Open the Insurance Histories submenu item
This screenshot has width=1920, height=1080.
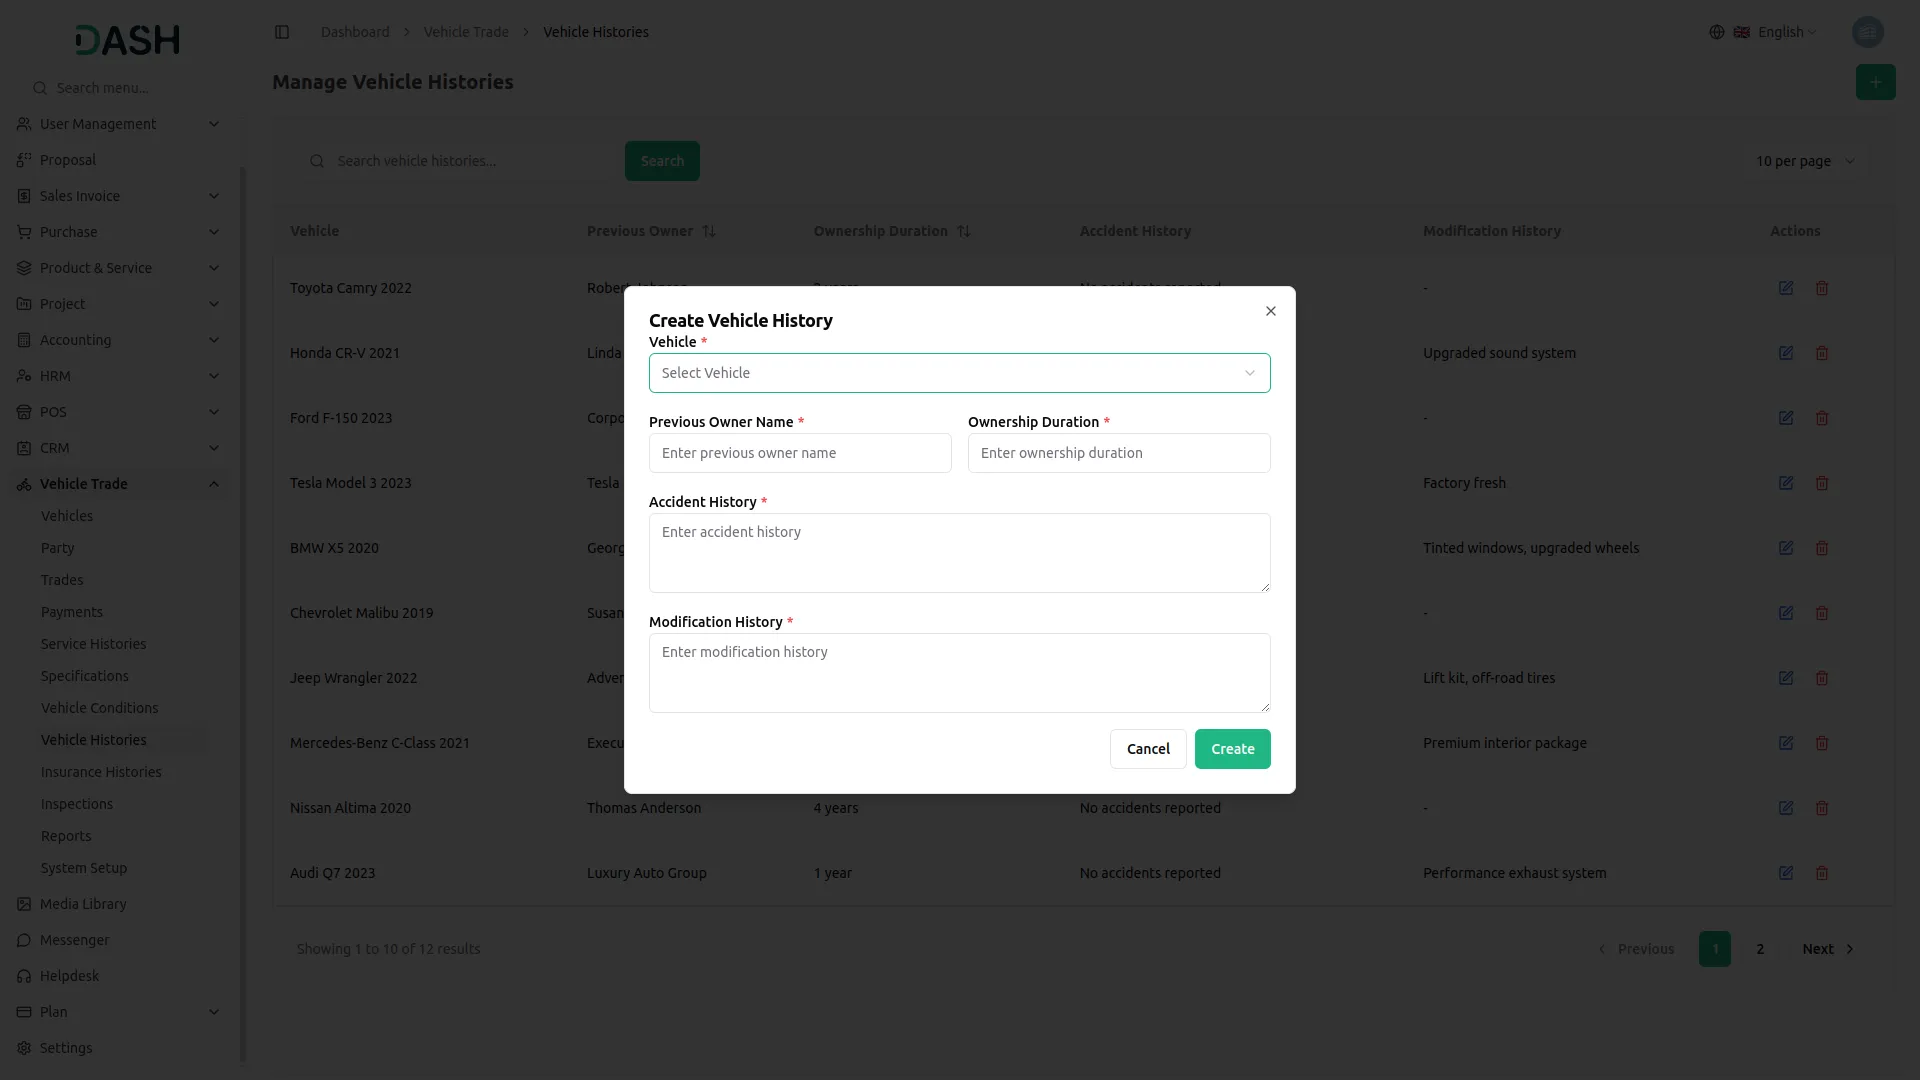click(101, 772)
